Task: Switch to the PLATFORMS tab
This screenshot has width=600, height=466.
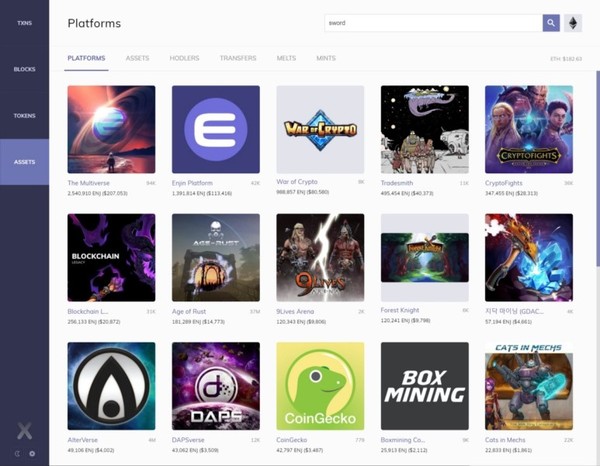Action: coord(86,58)
